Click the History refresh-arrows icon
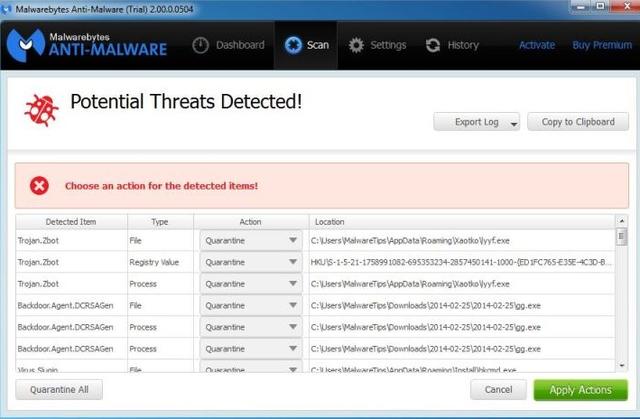640x419 pixels. (433, 45)
